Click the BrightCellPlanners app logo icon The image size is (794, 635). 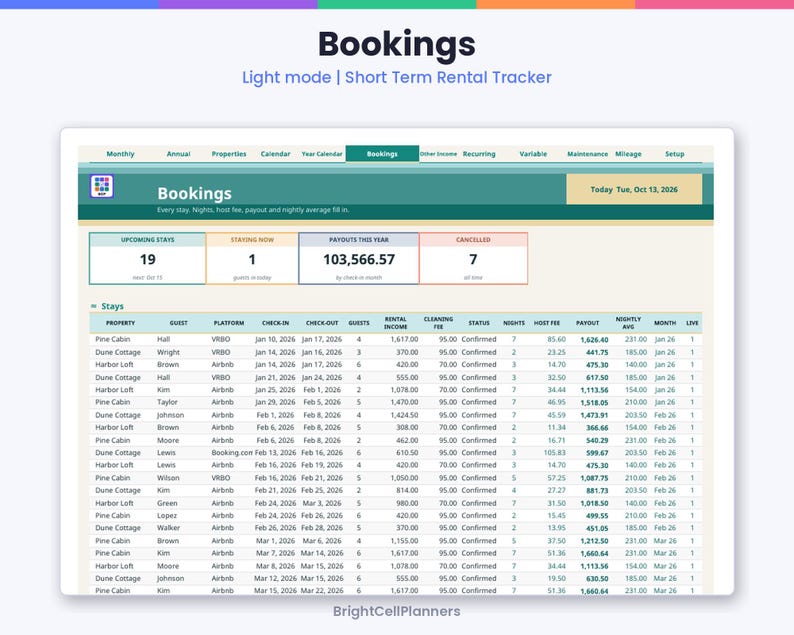pos(102,186)
